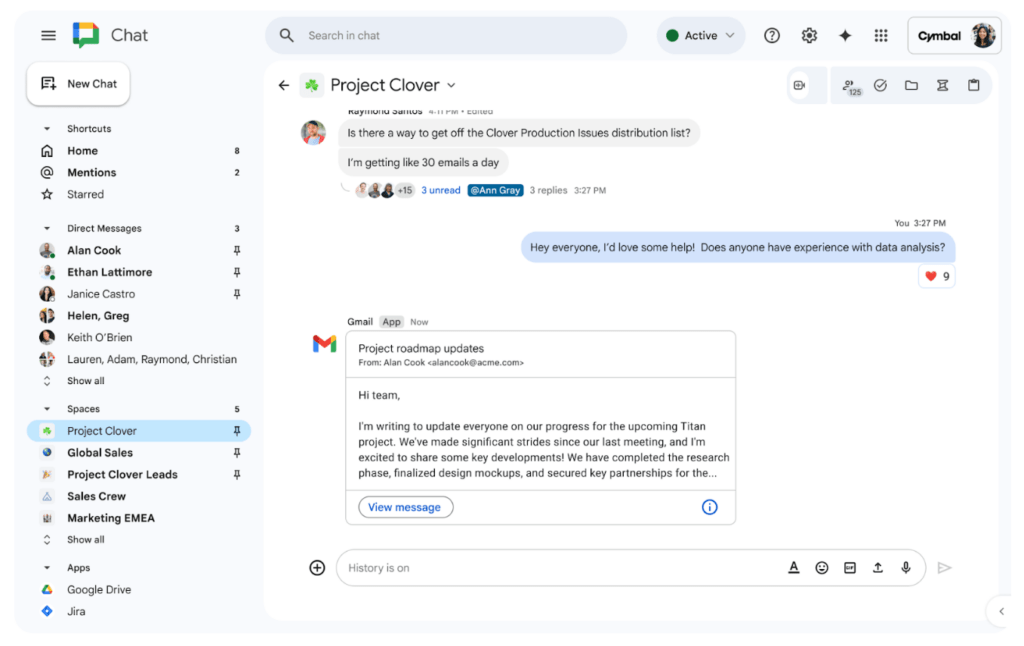Click the Google Chat logo

[x=86, y=35]
